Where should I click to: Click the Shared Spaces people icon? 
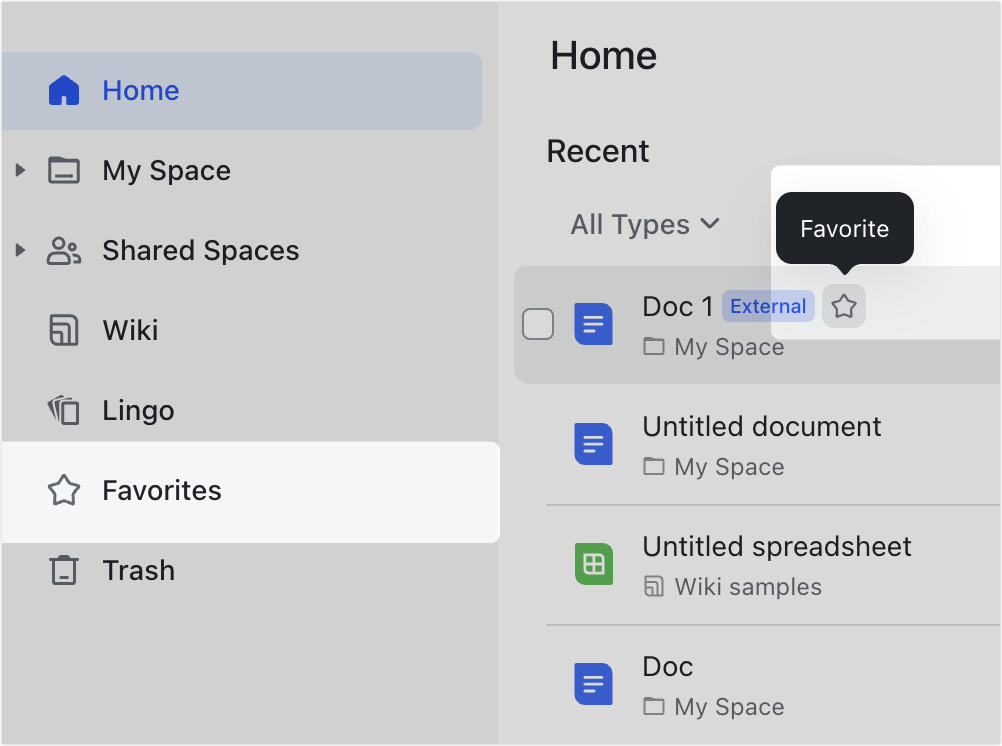[64, 250]
